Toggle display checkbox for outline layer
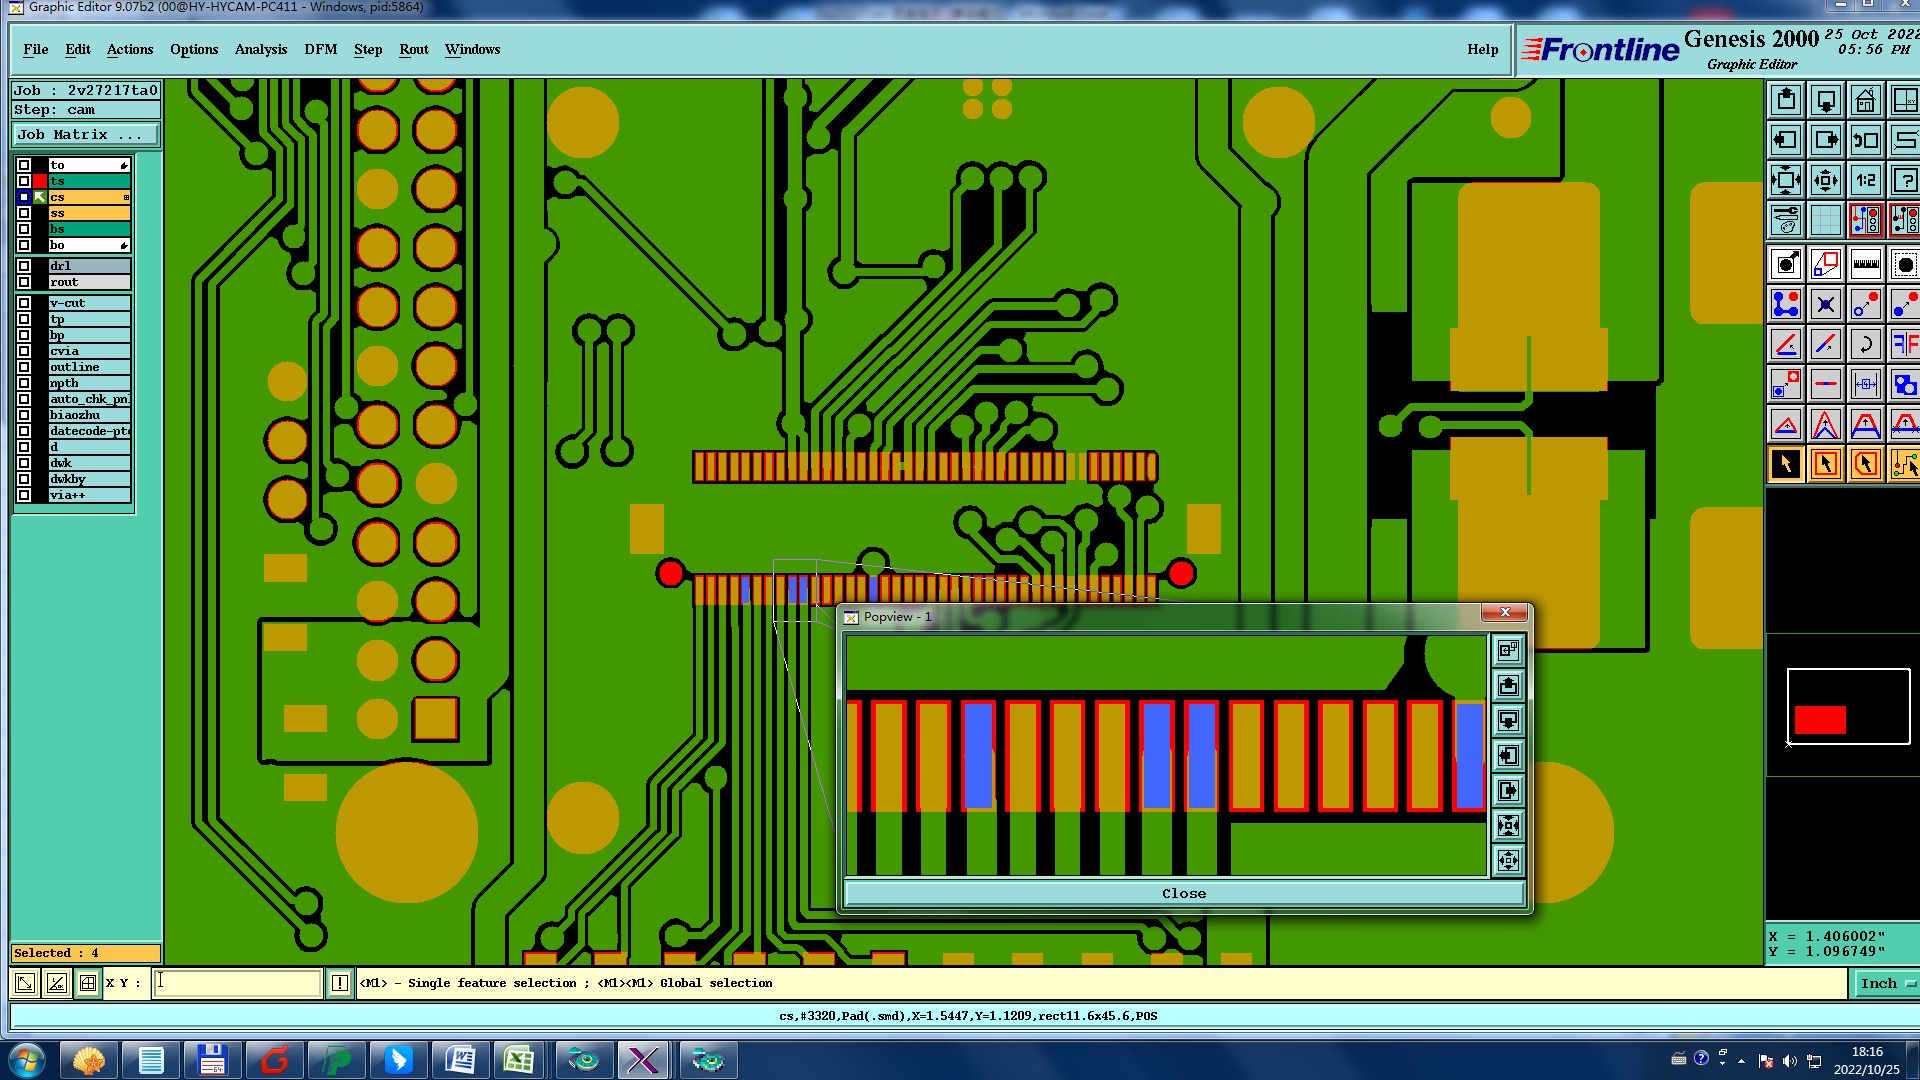This screenshot has height=1080, width=1920. point(24,367)
